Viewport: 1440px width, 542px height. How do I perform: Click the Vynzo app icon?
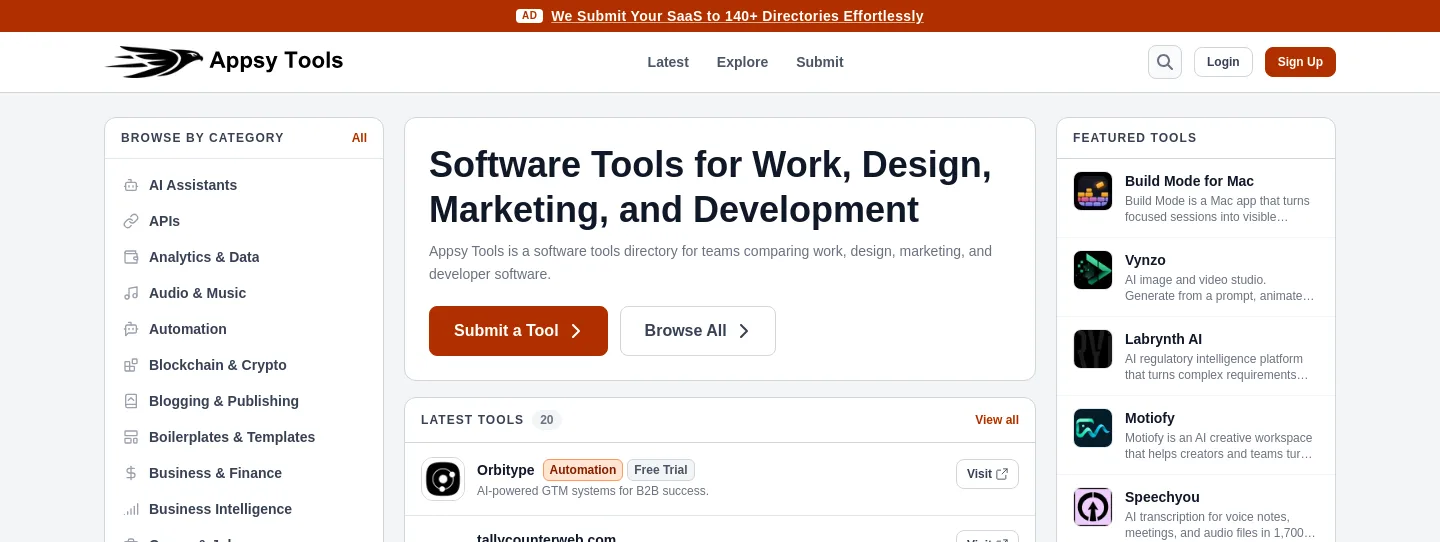[1093, 270]
